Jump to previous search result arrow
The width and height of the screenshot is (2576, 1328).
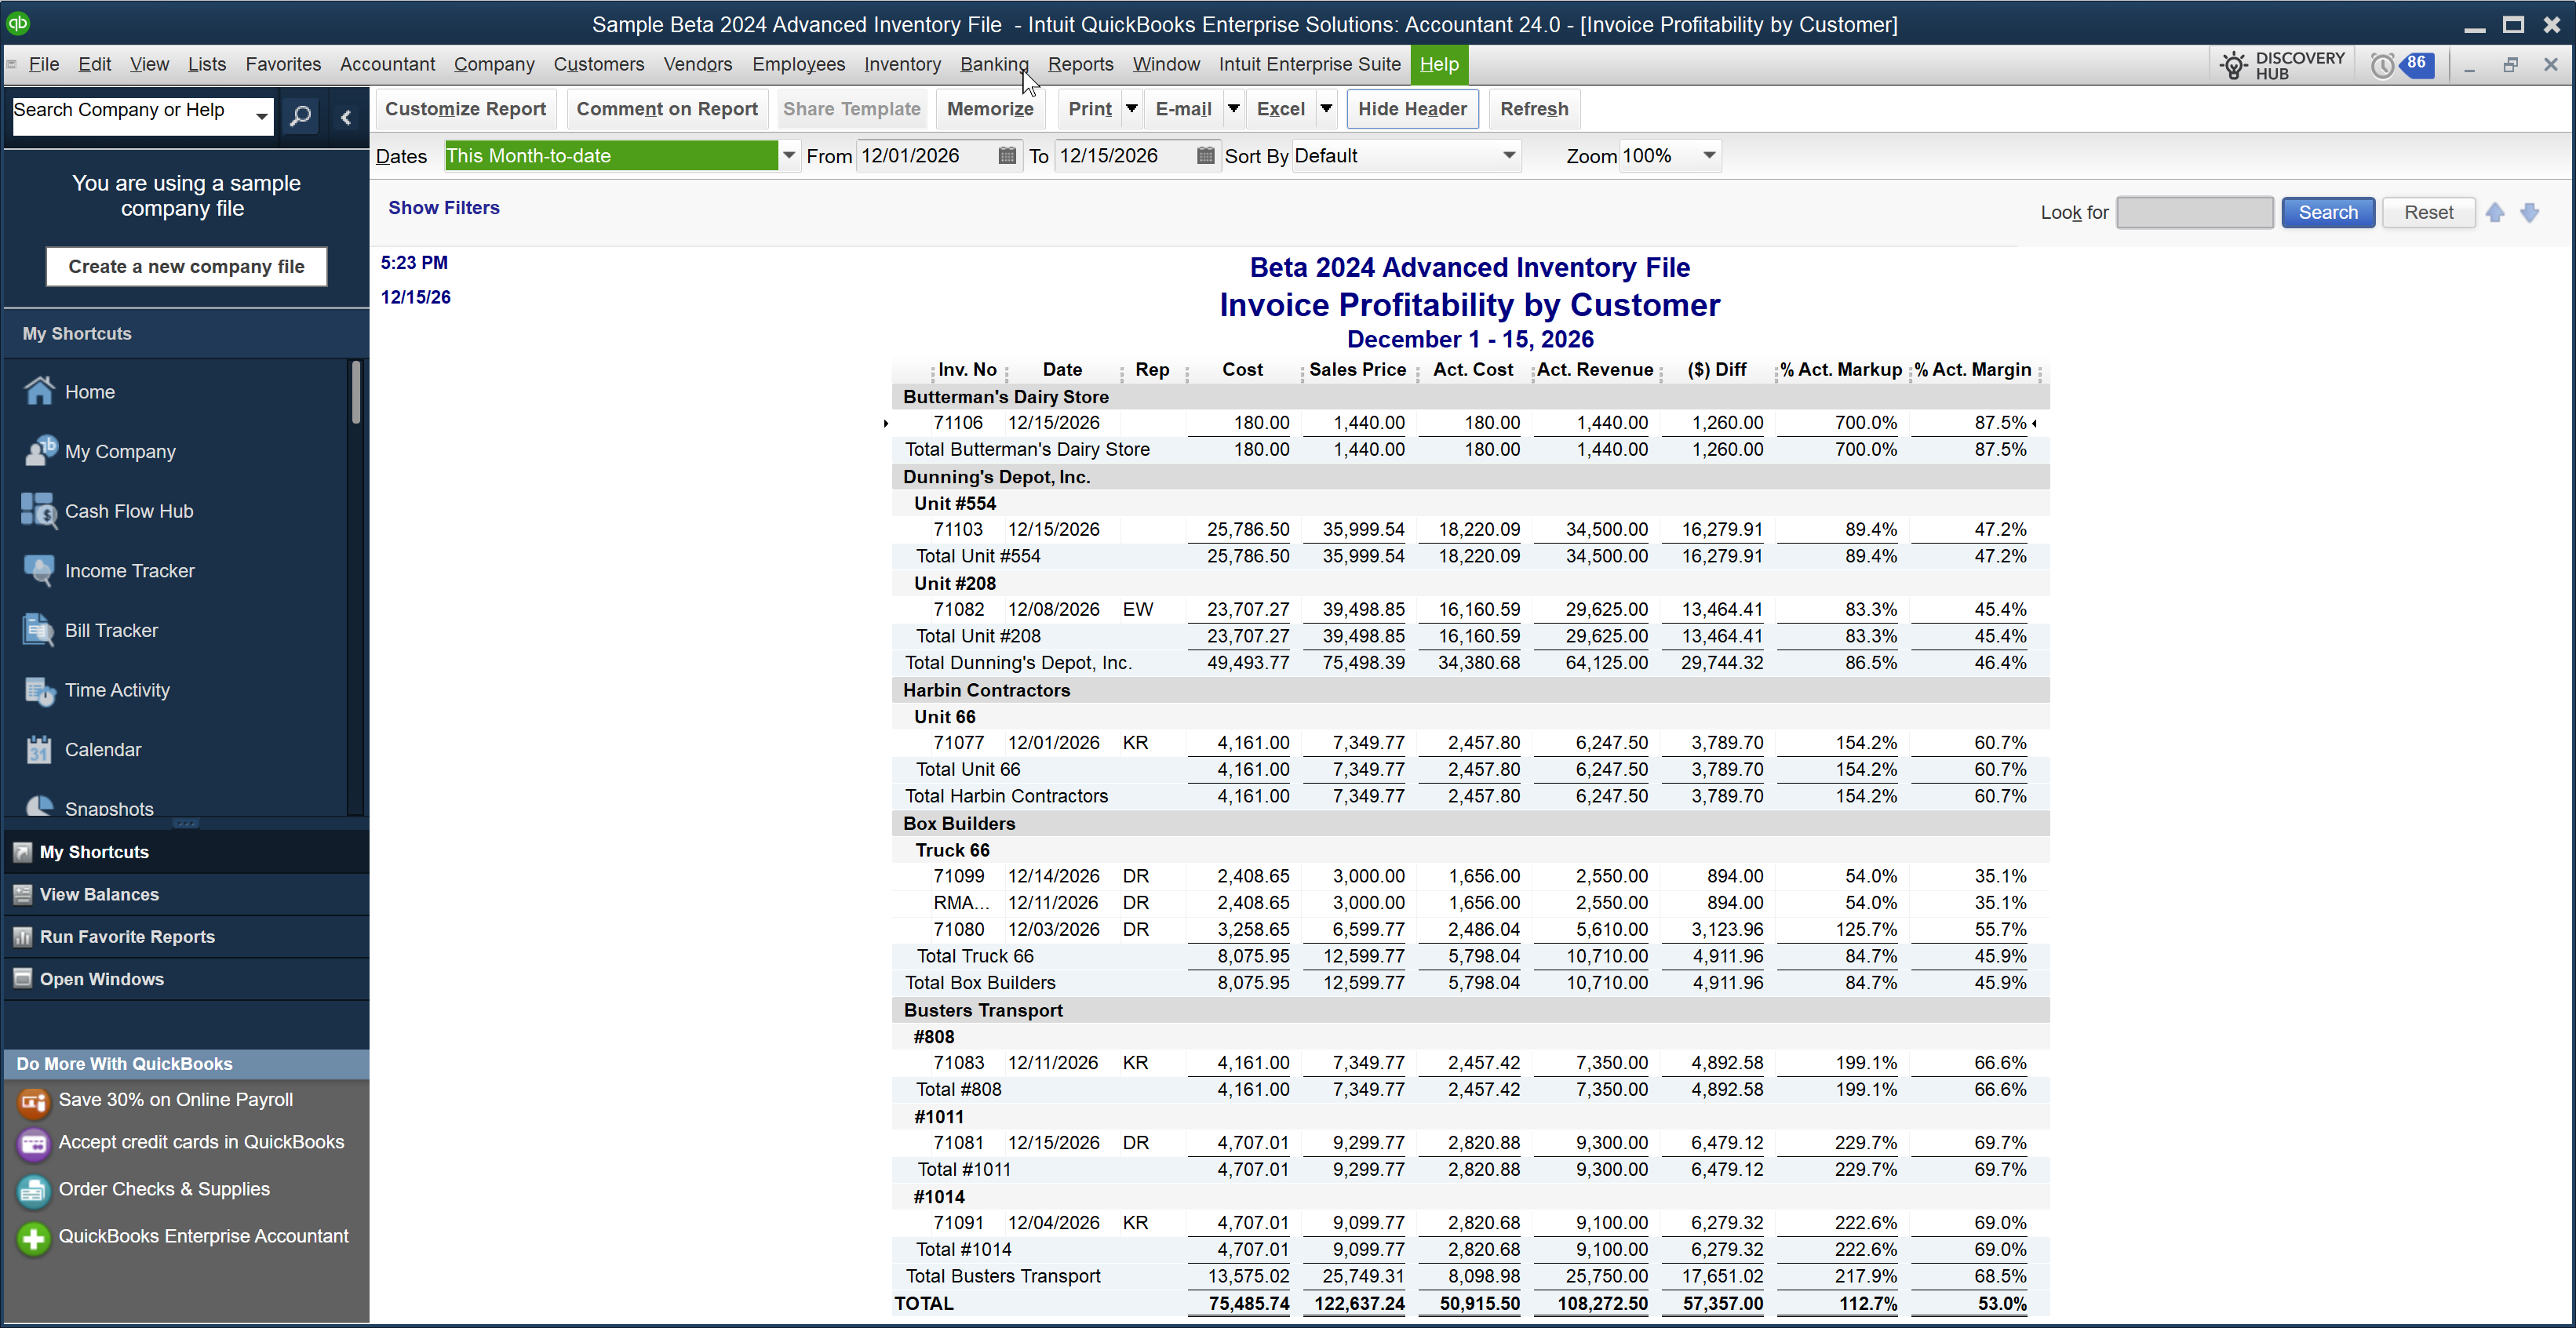[2495, 212]
